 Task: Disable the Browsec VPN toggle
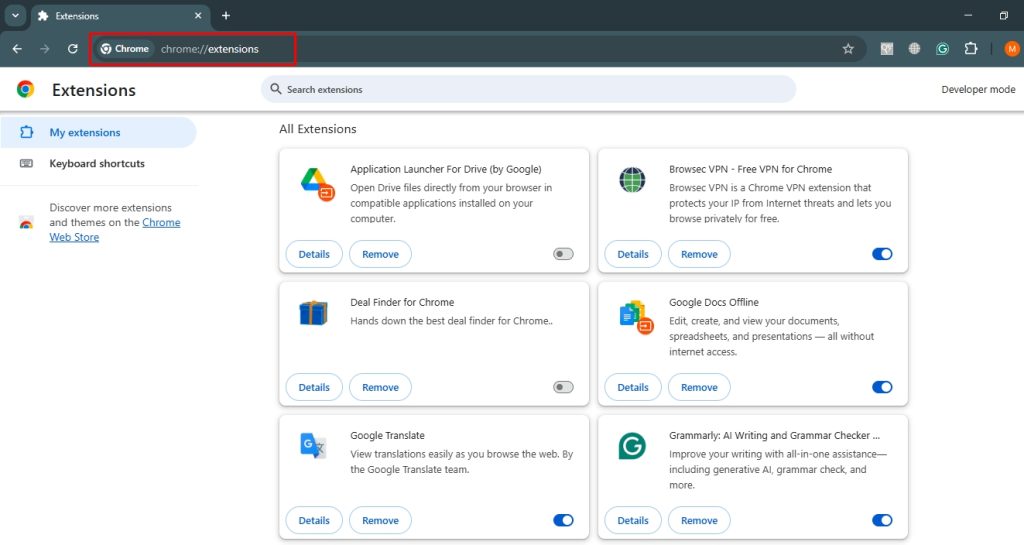click(882, 254)
